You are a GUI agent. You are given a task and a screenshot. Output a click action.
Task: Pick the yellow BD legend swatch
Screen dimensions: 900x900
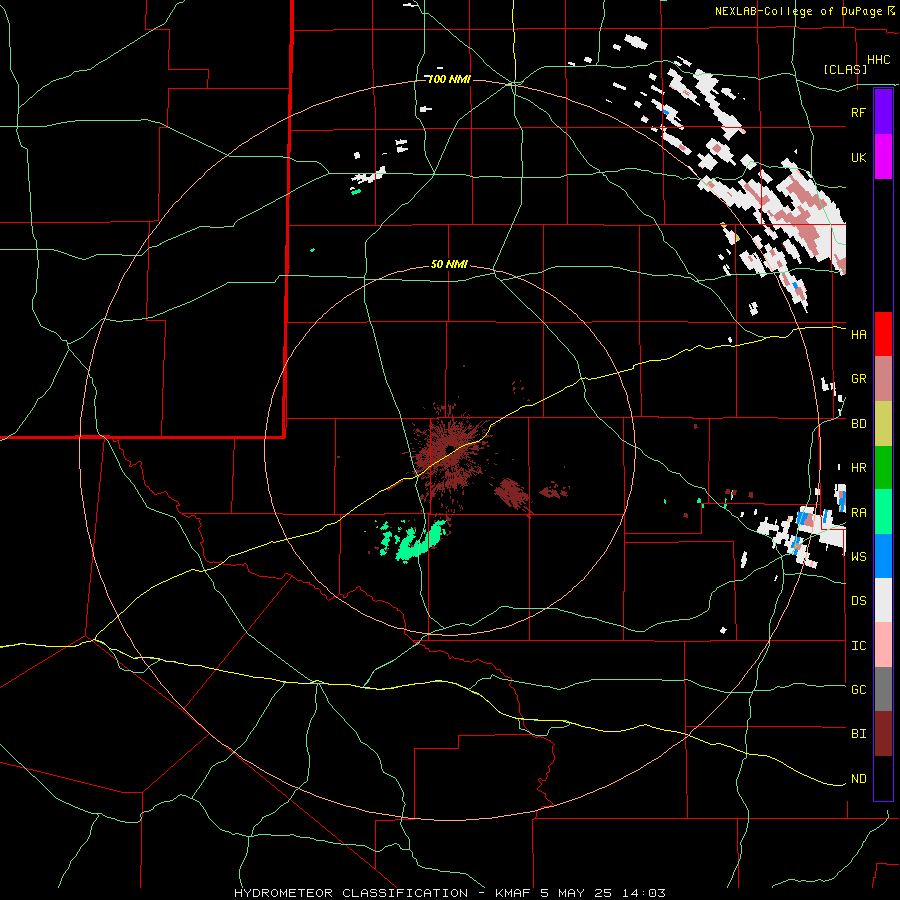pyautogui.click(x=883, y=424)
